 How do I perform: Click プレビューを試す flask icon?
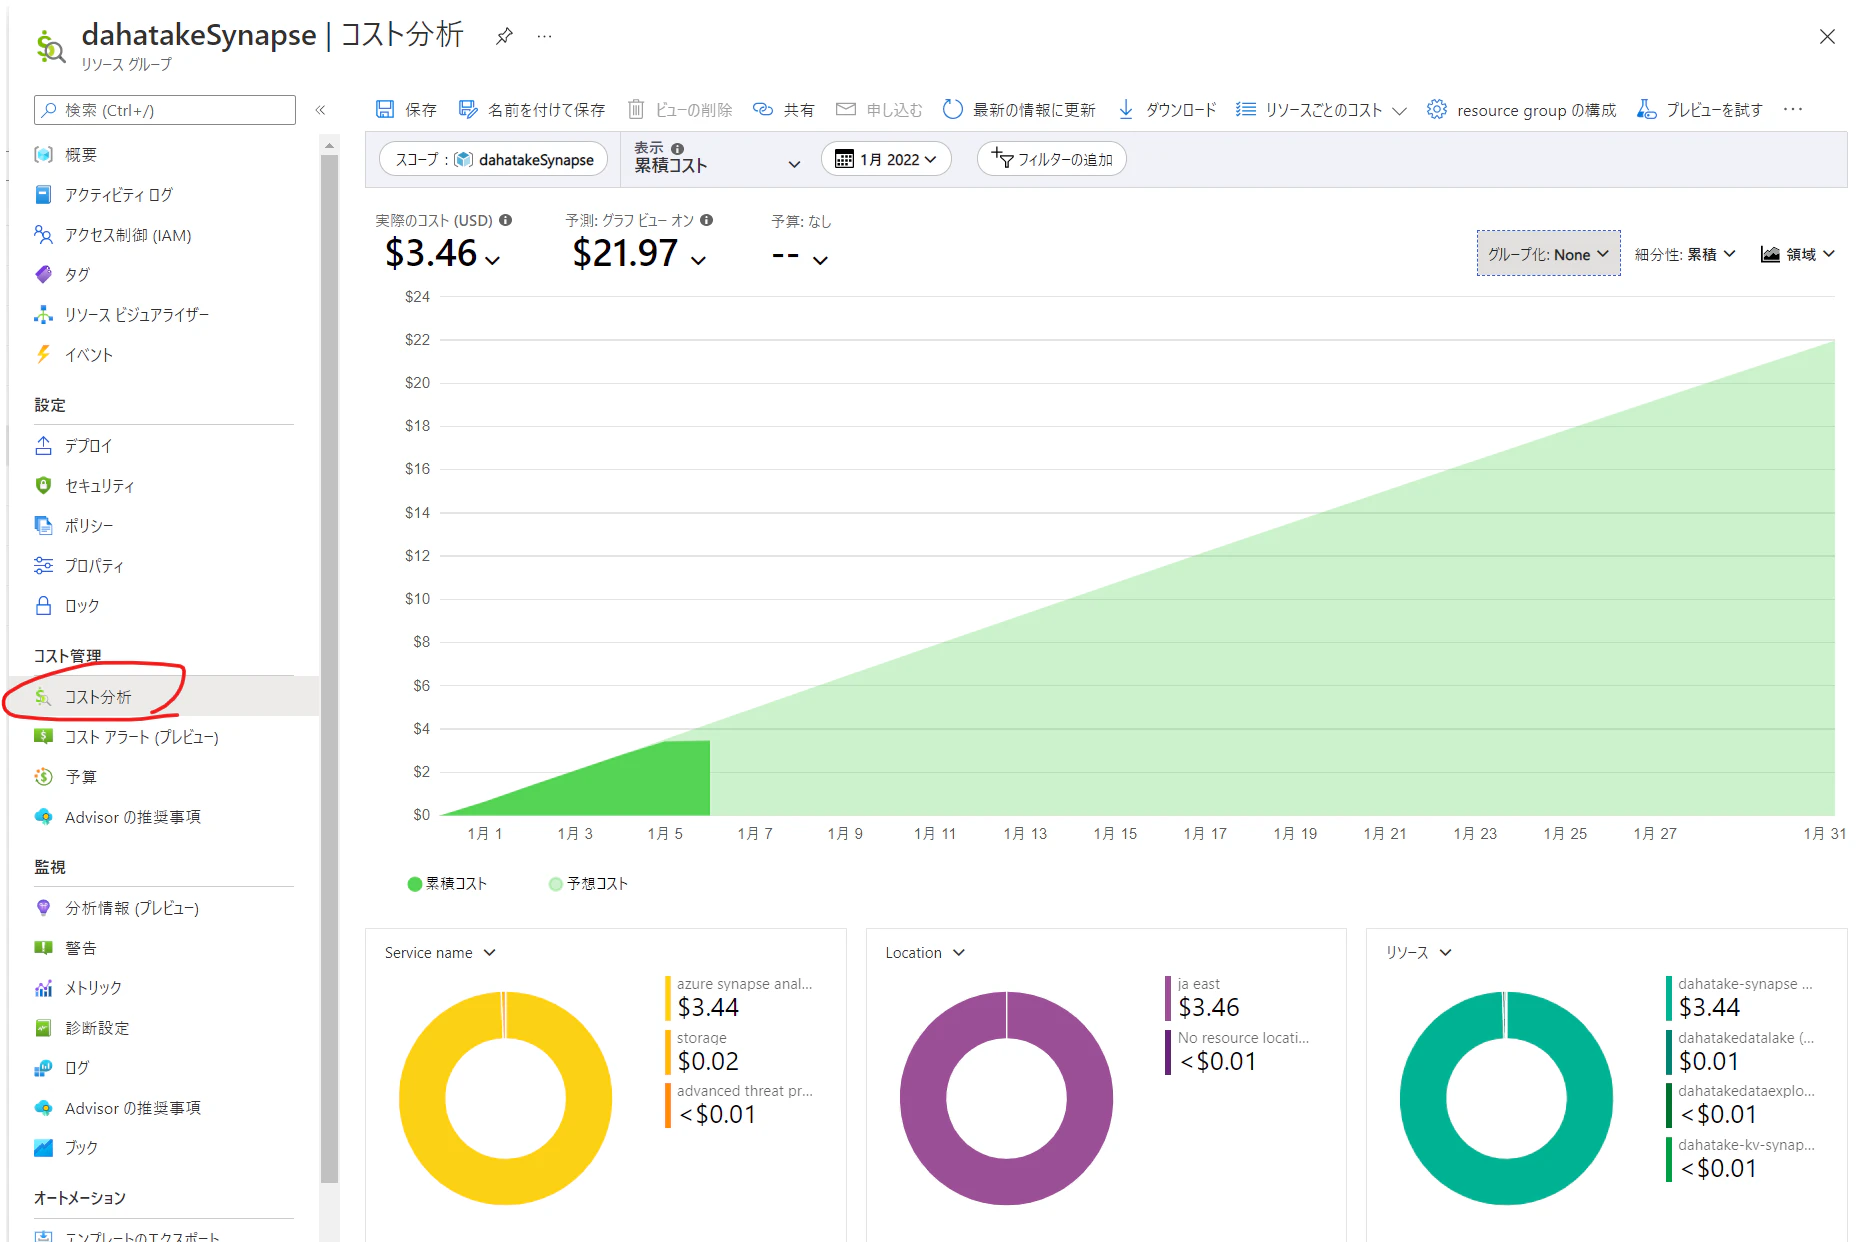(x=1646, y=109)
